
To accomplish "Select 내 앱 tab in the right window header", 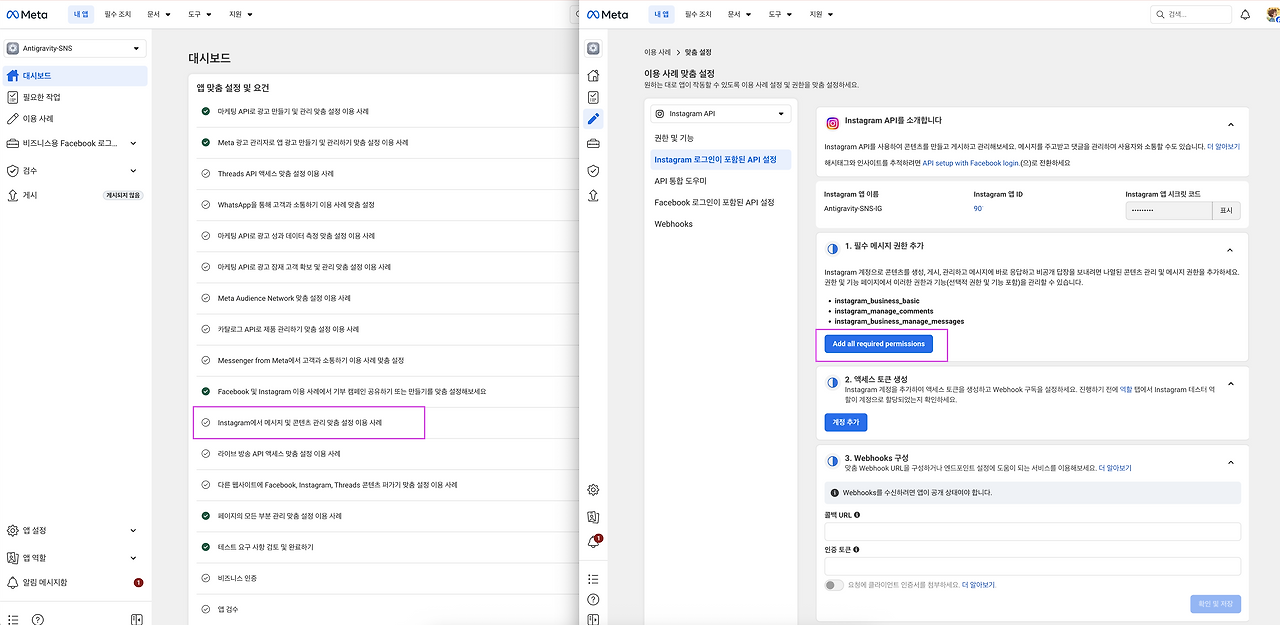I will 661,15.
